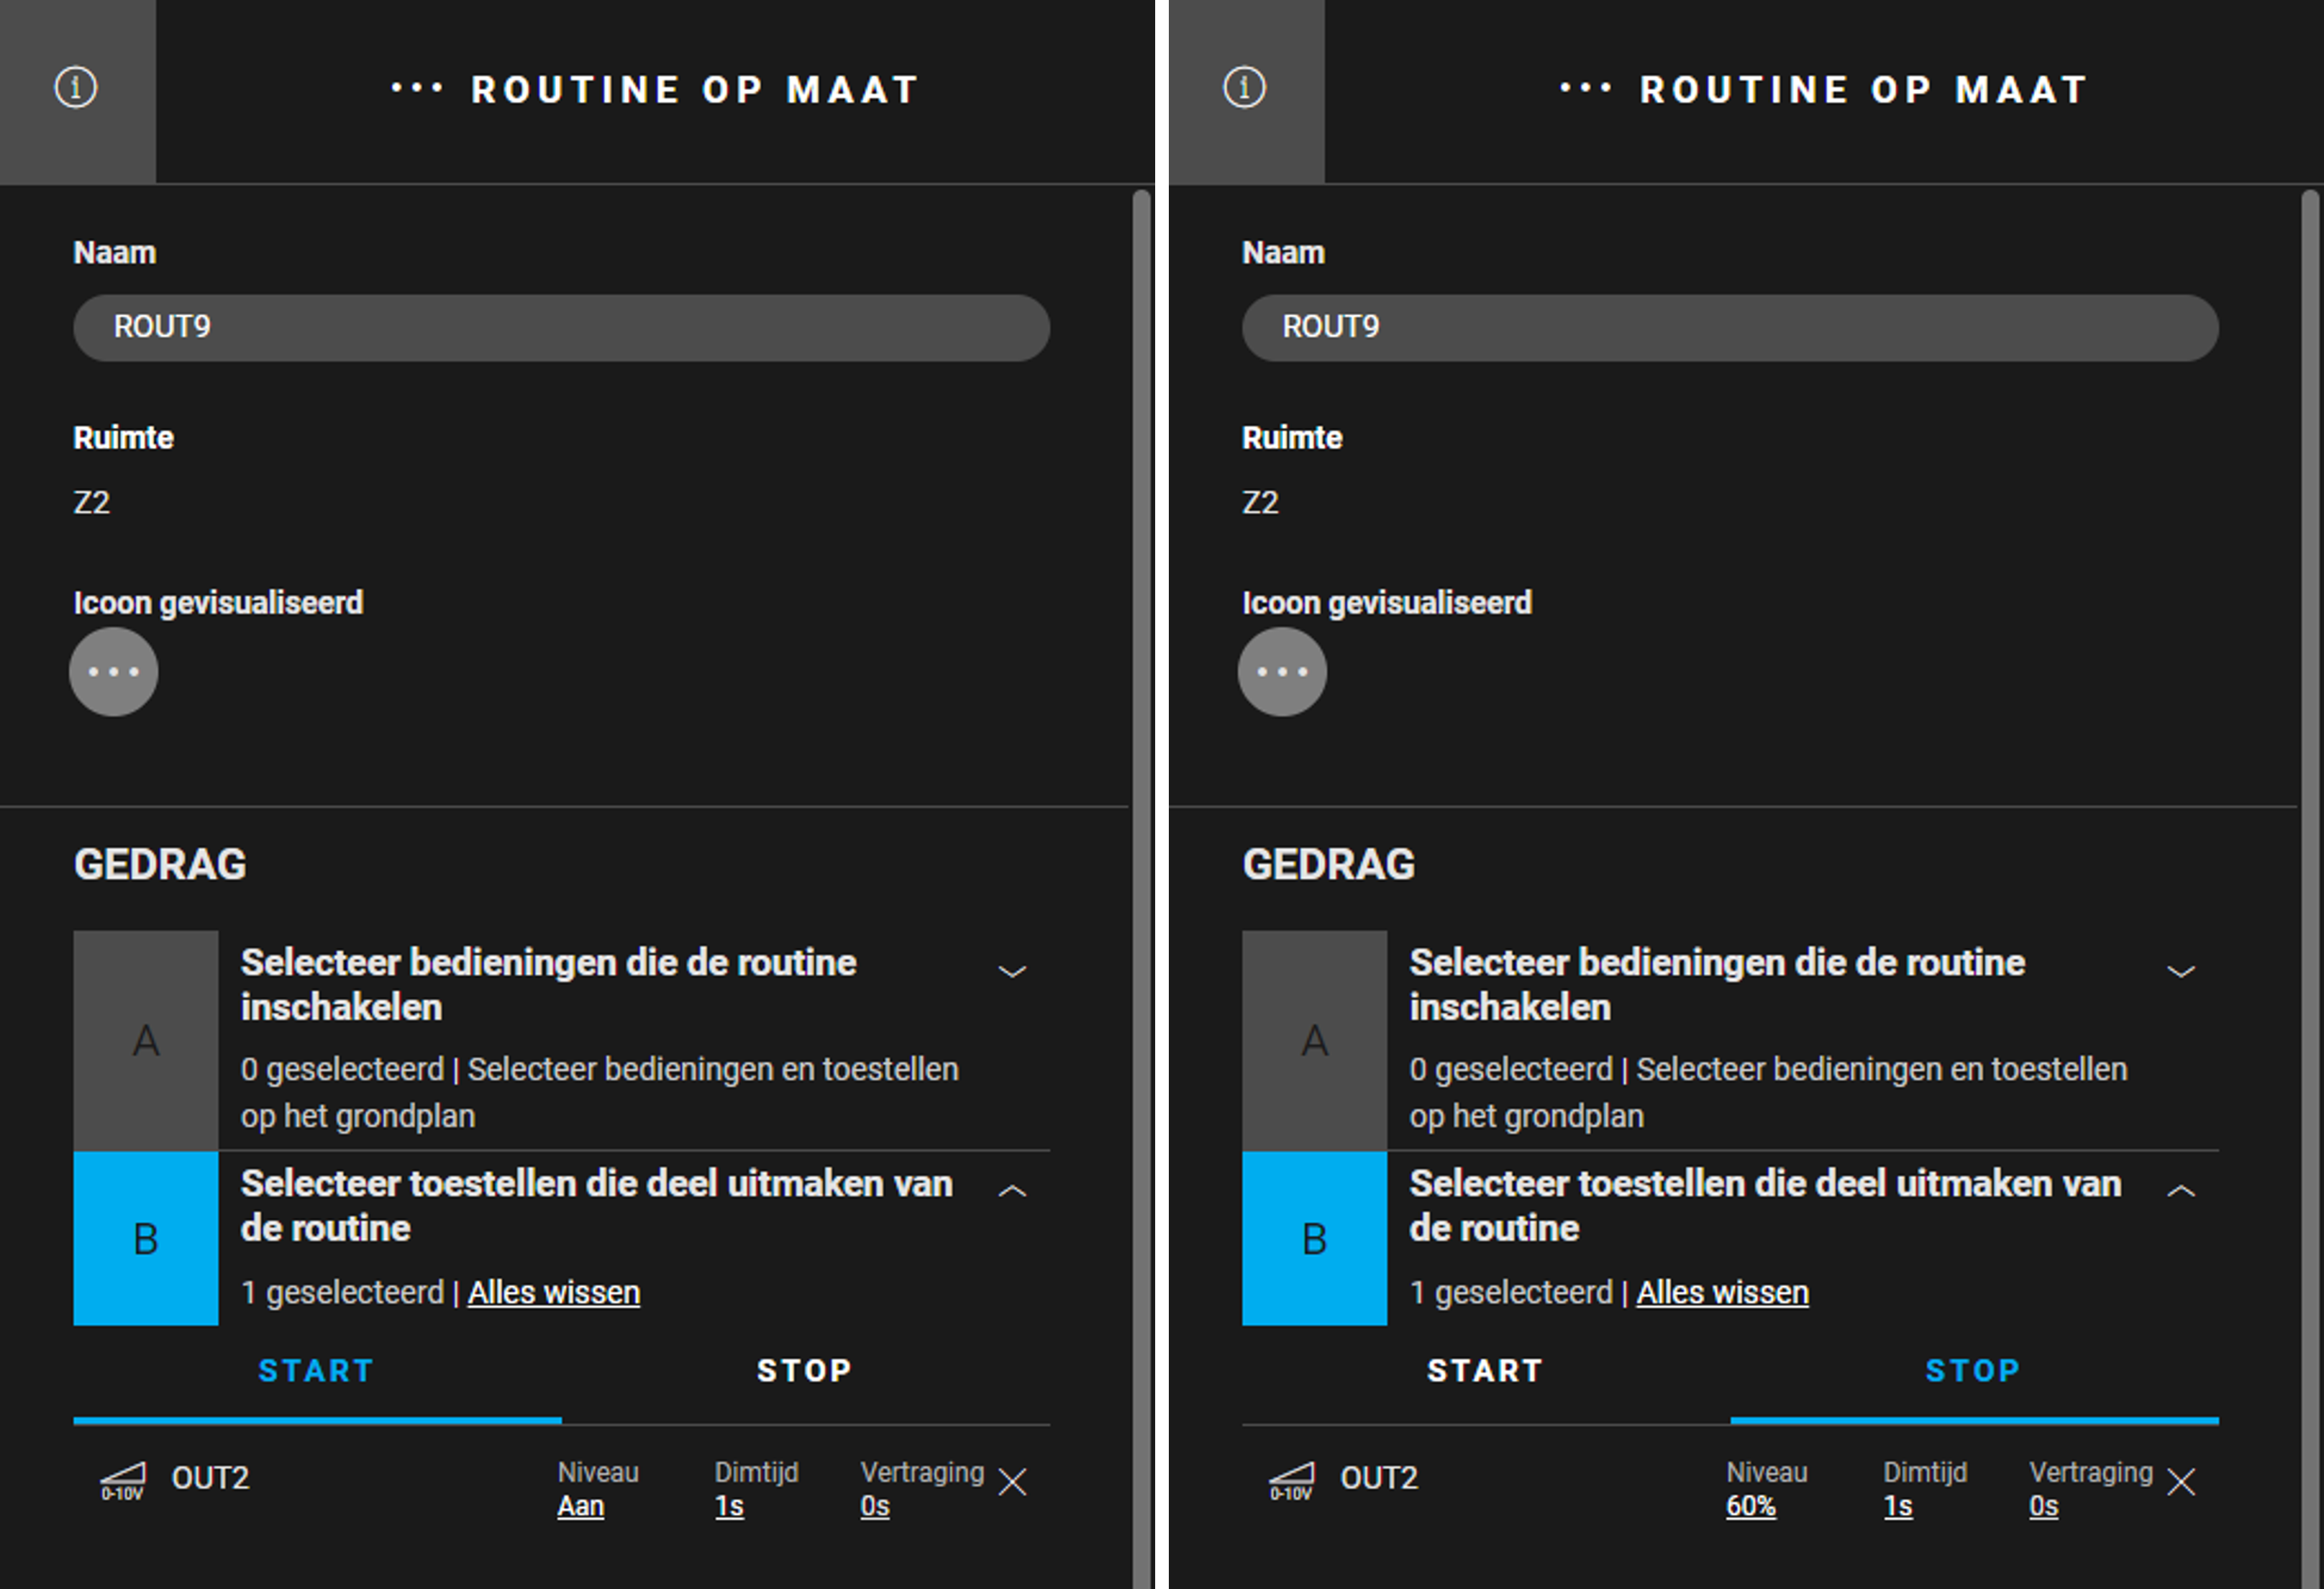Click Alles wissen link in left panel
The width and height of the screenshot is (2324, 1589).
point(554,1293)
